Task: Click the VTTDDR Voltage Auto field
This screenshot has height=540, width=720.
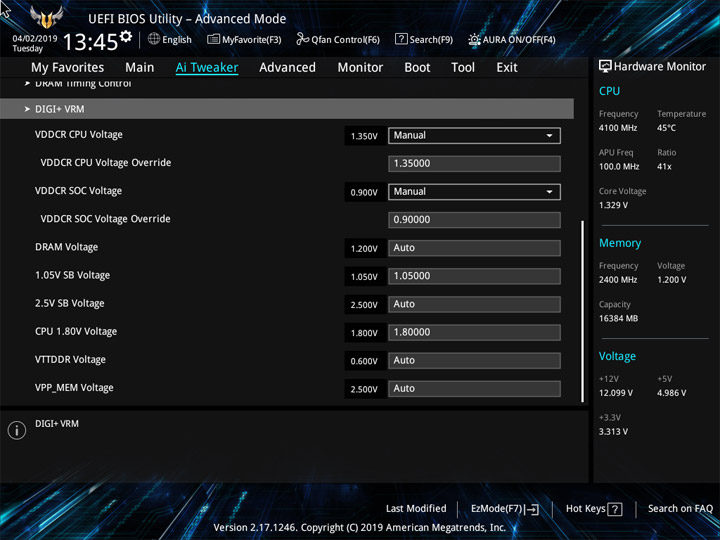Action: tap(474, 360)
